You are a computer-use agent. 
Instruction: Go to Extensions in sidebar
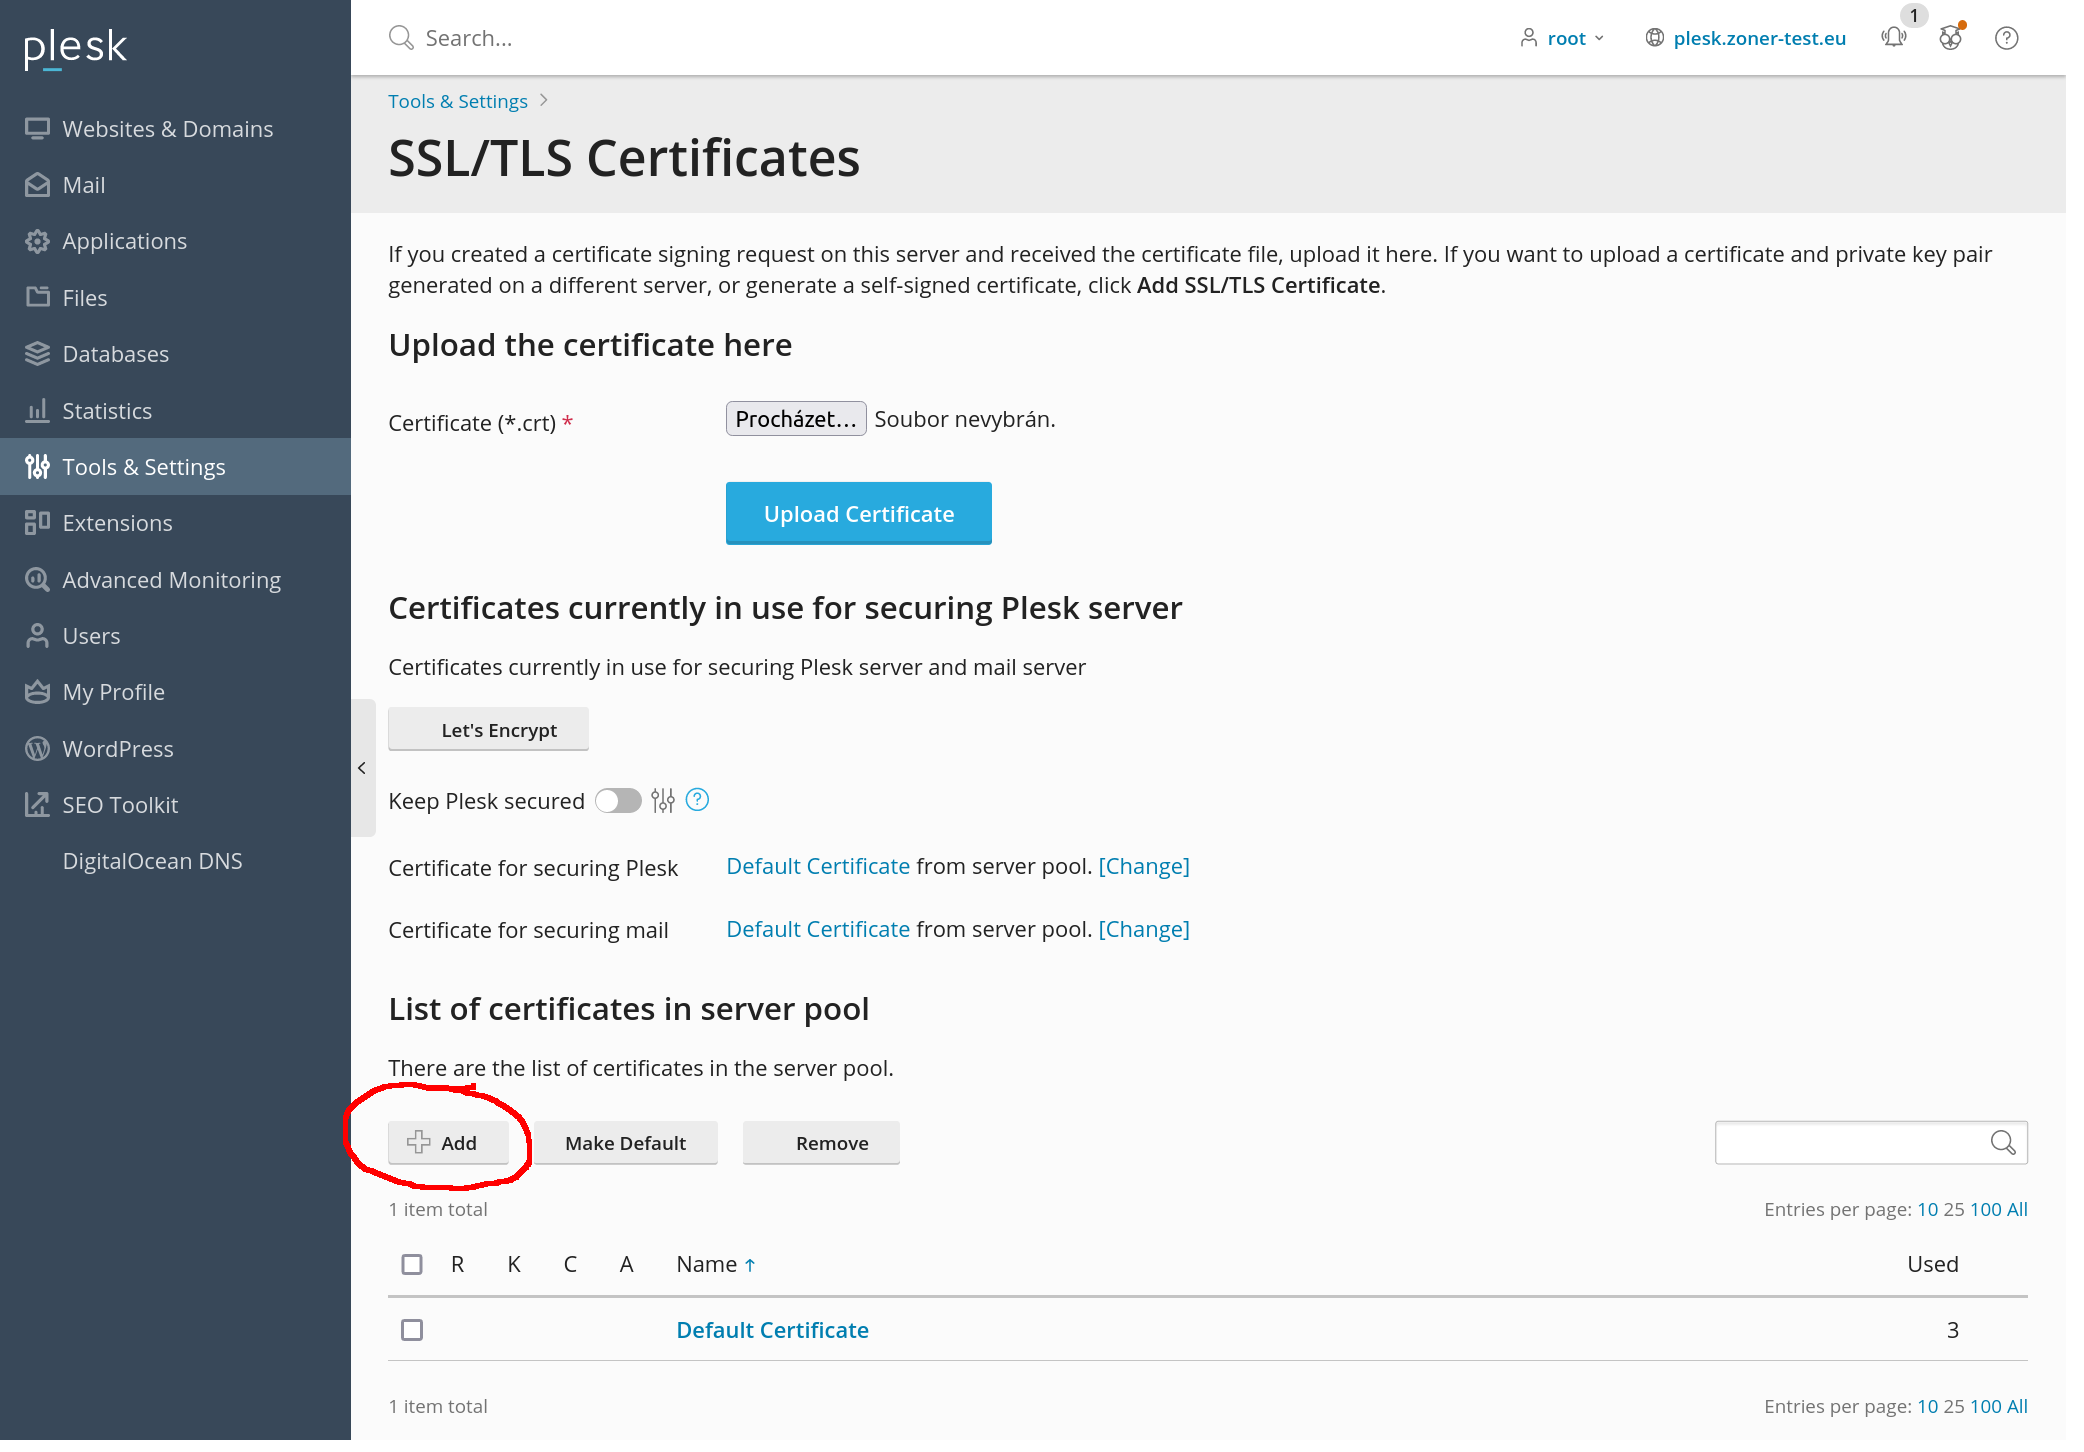pos(117,523)
